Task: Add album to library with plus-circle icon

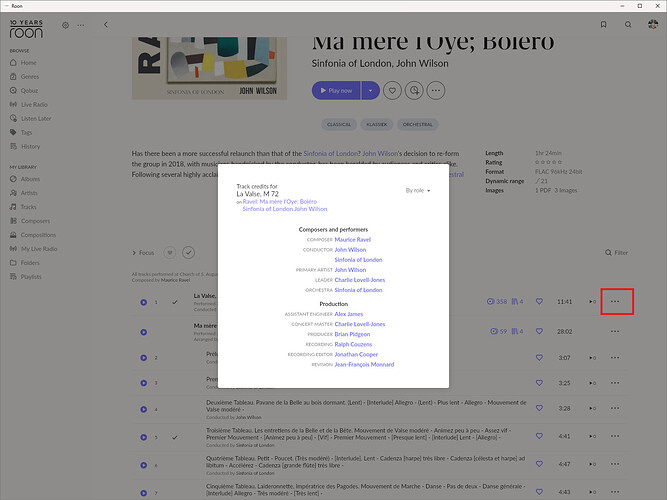Action: click(x=414, y=91)
